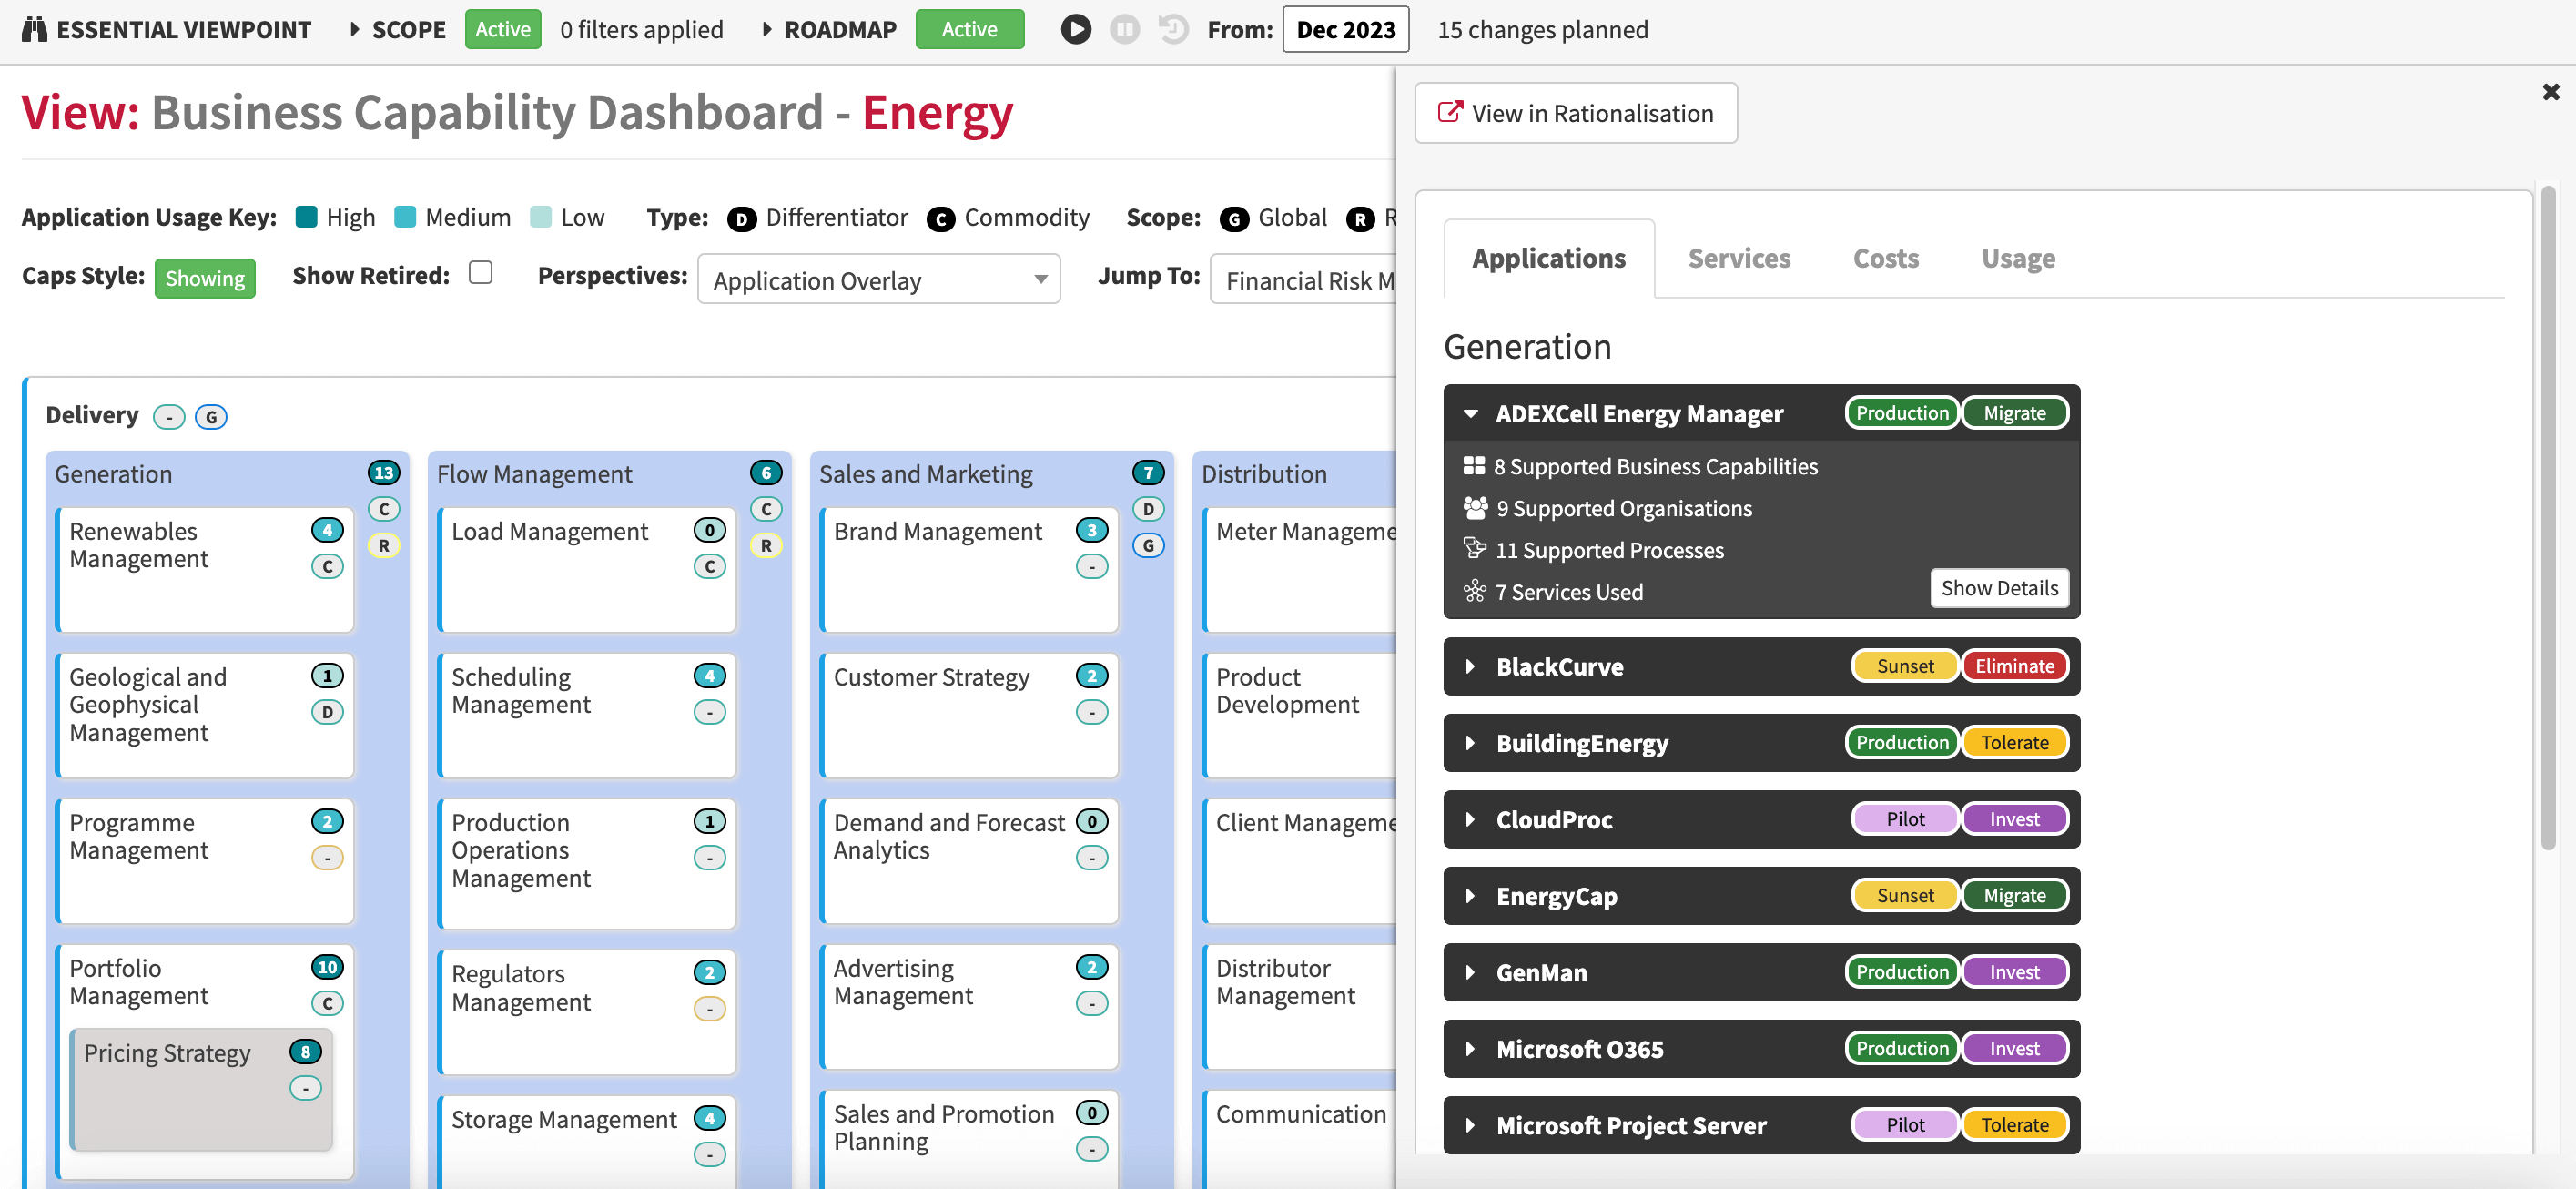Viewport: 2576px width, 1189px height.
Task: Click the external link icon in View in Rationalisation
Action: pyautogui.click(x=1449, y=112)
